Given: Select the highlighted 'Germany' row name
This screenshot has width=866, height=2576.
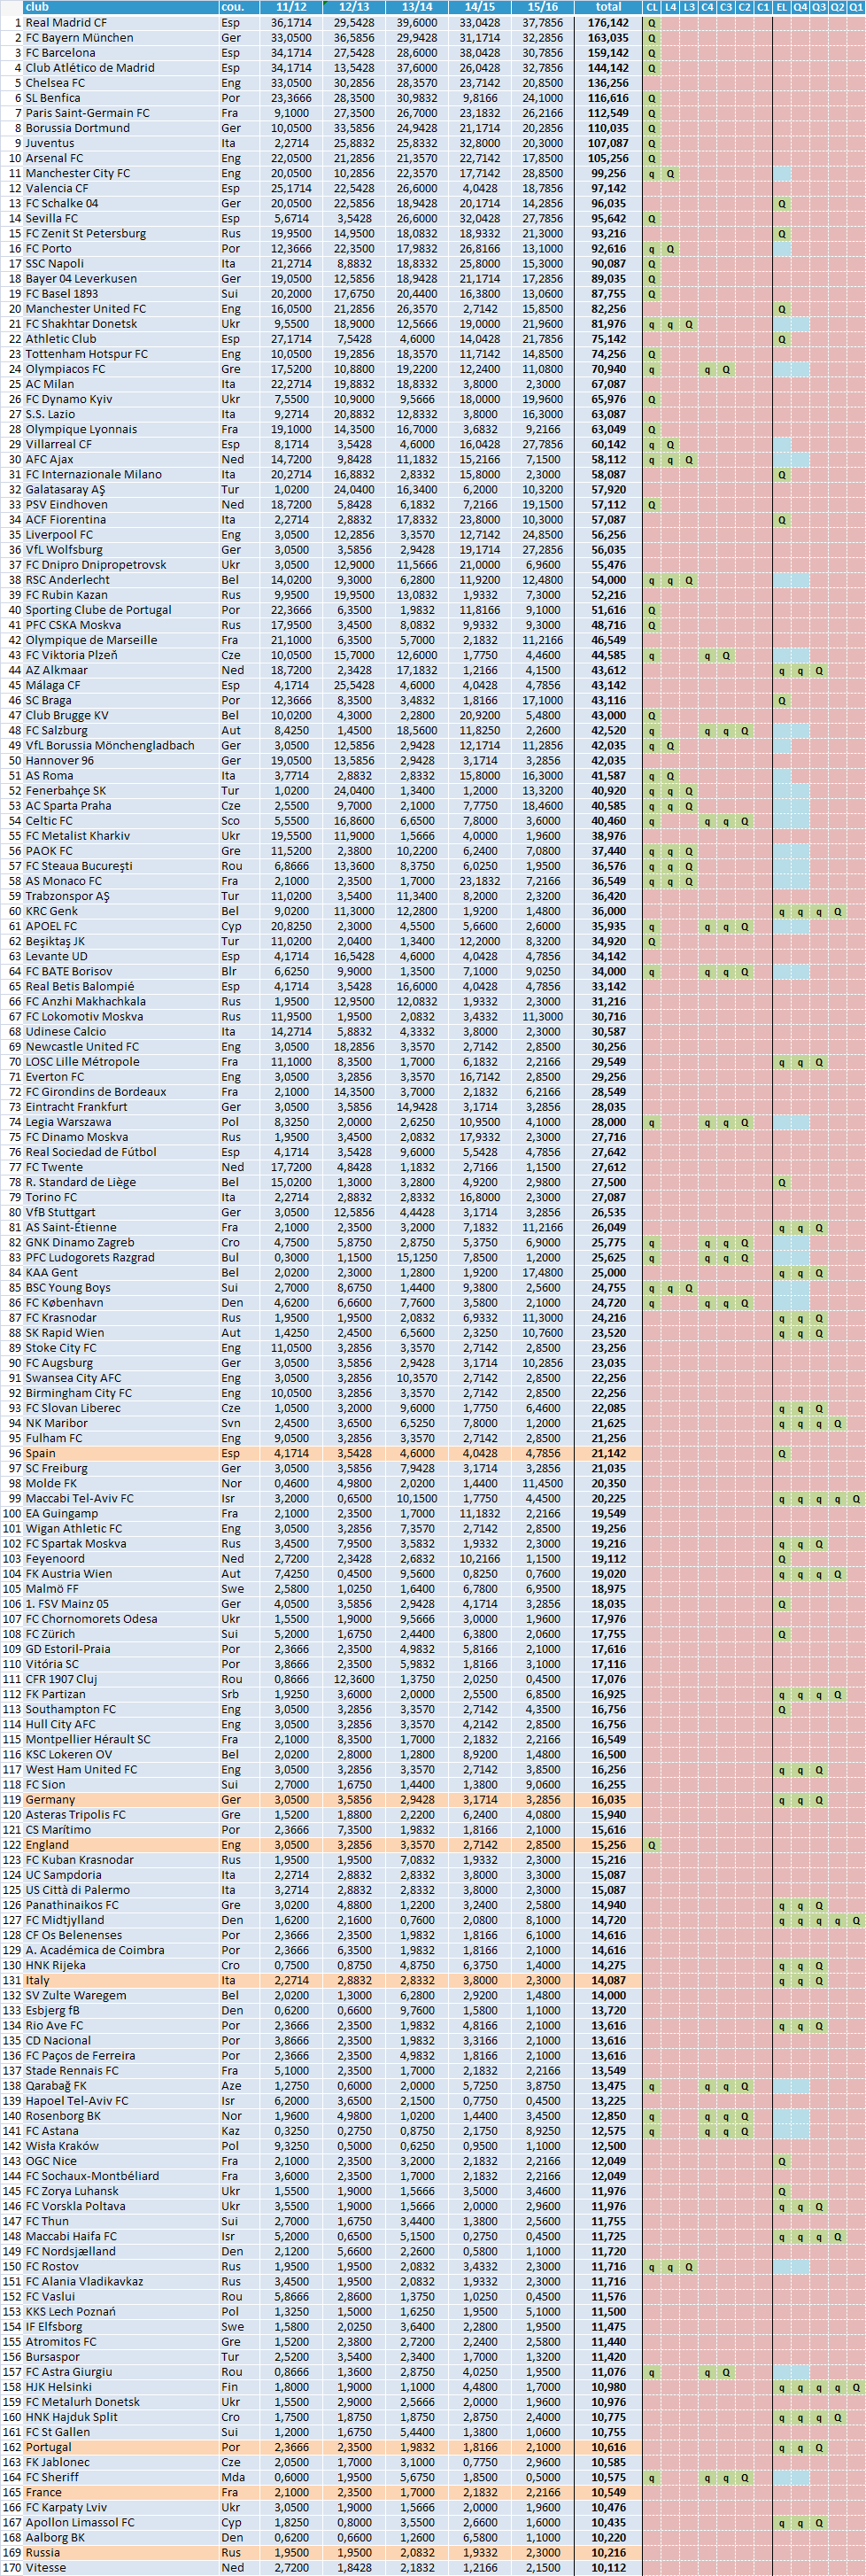Looking at the screenshot, I should pyautogui.click(x=120, y=1799).
